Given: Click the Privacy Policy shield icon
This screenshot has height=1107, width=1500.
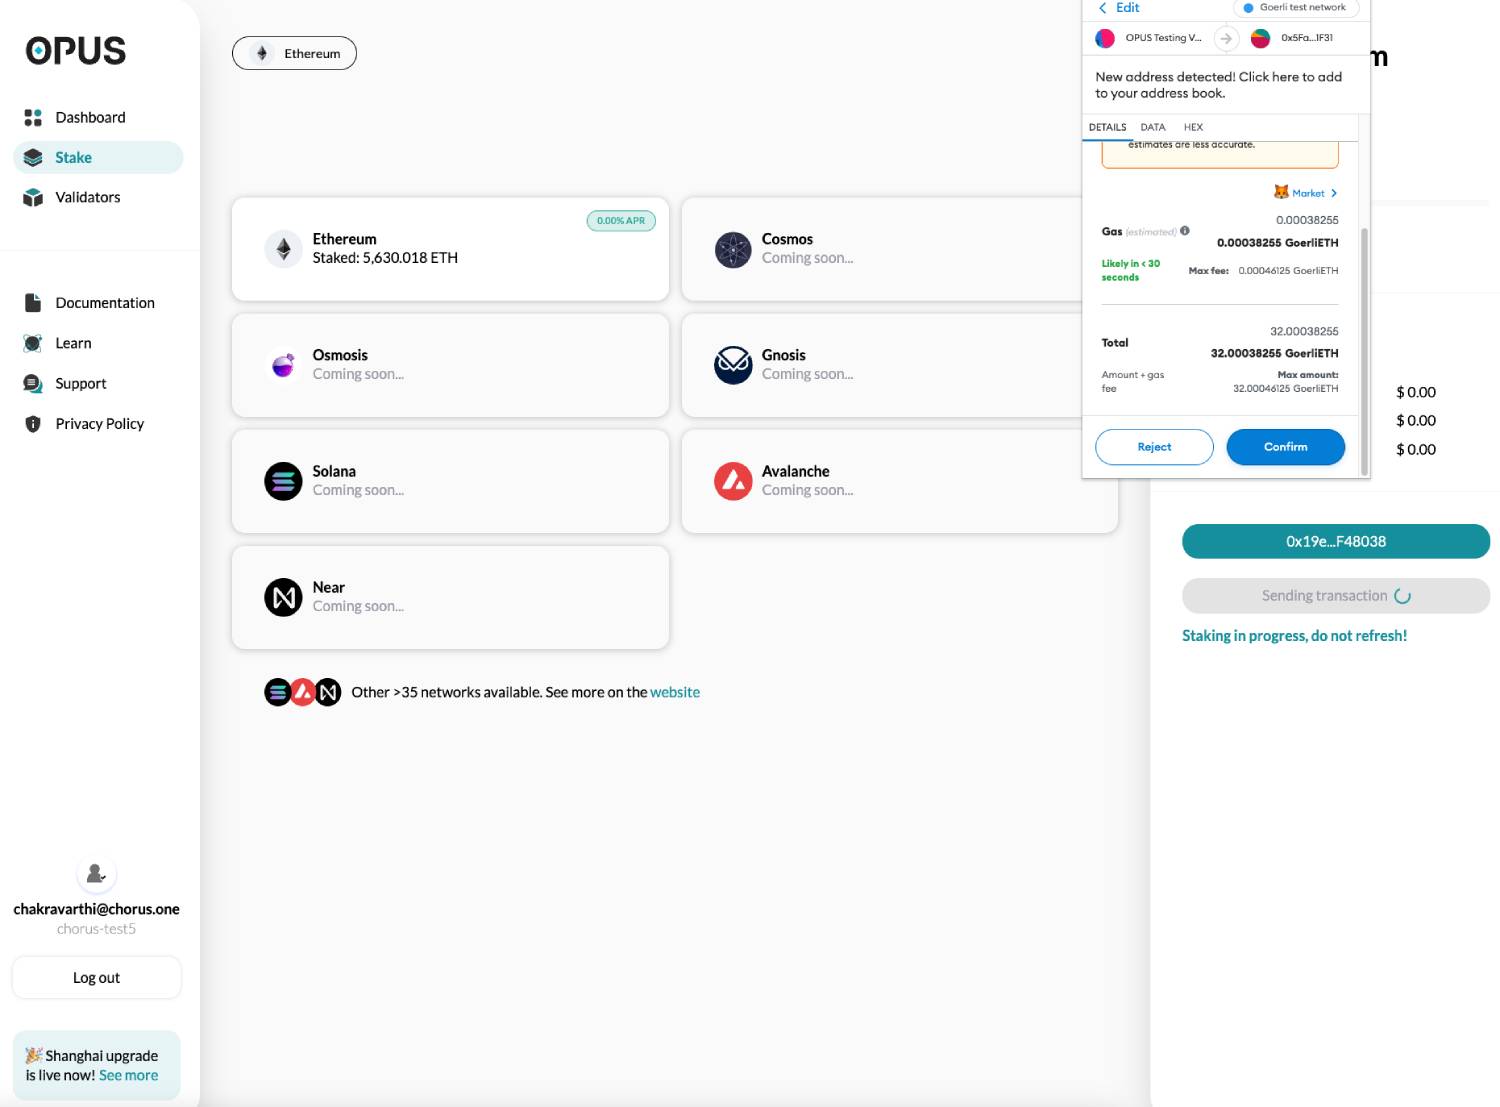Looking at the screenshot, I should click(x=33, y=424).
